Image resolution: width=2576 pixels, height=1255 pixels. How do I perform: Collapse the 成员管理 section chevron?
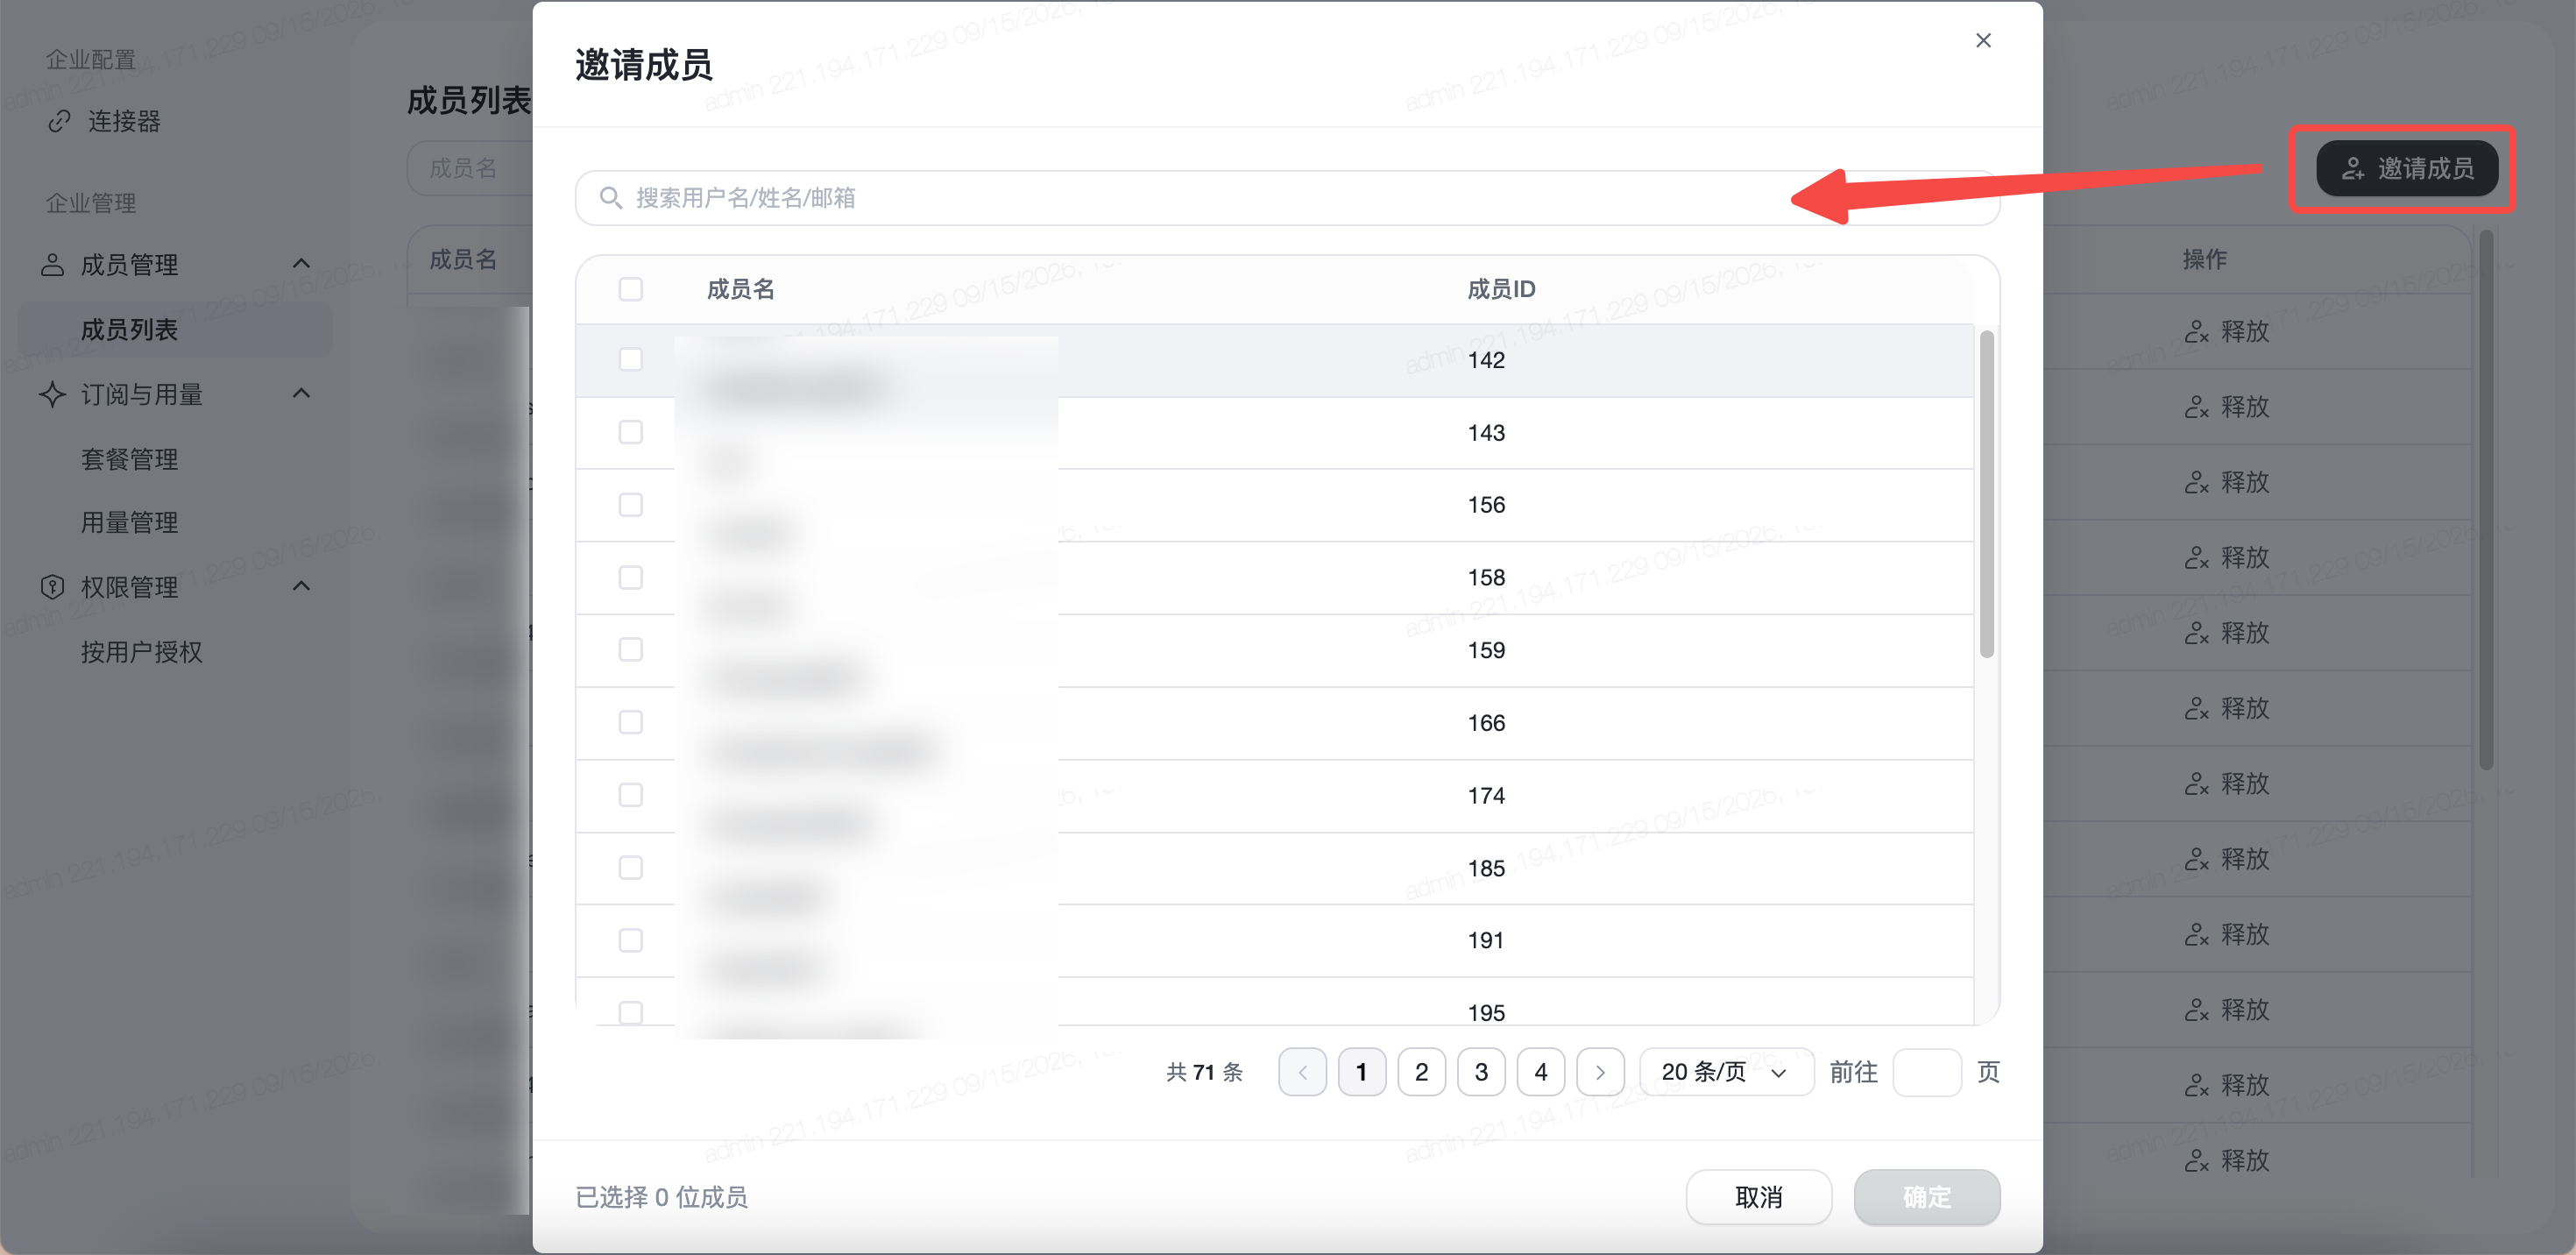(x=301, y=264)
